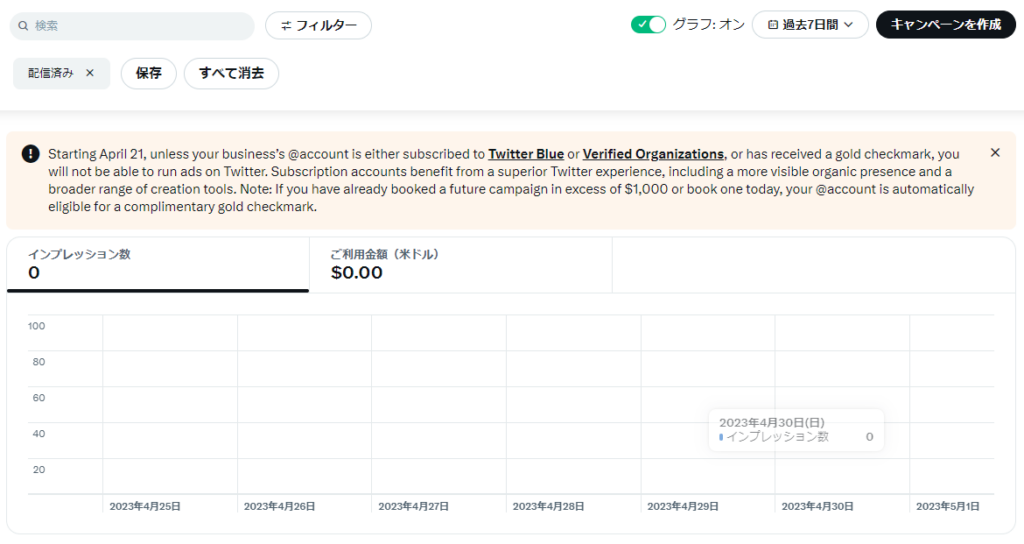
Task: Dismiss the April 21 notice banner
Action: [x=995, y=152]
